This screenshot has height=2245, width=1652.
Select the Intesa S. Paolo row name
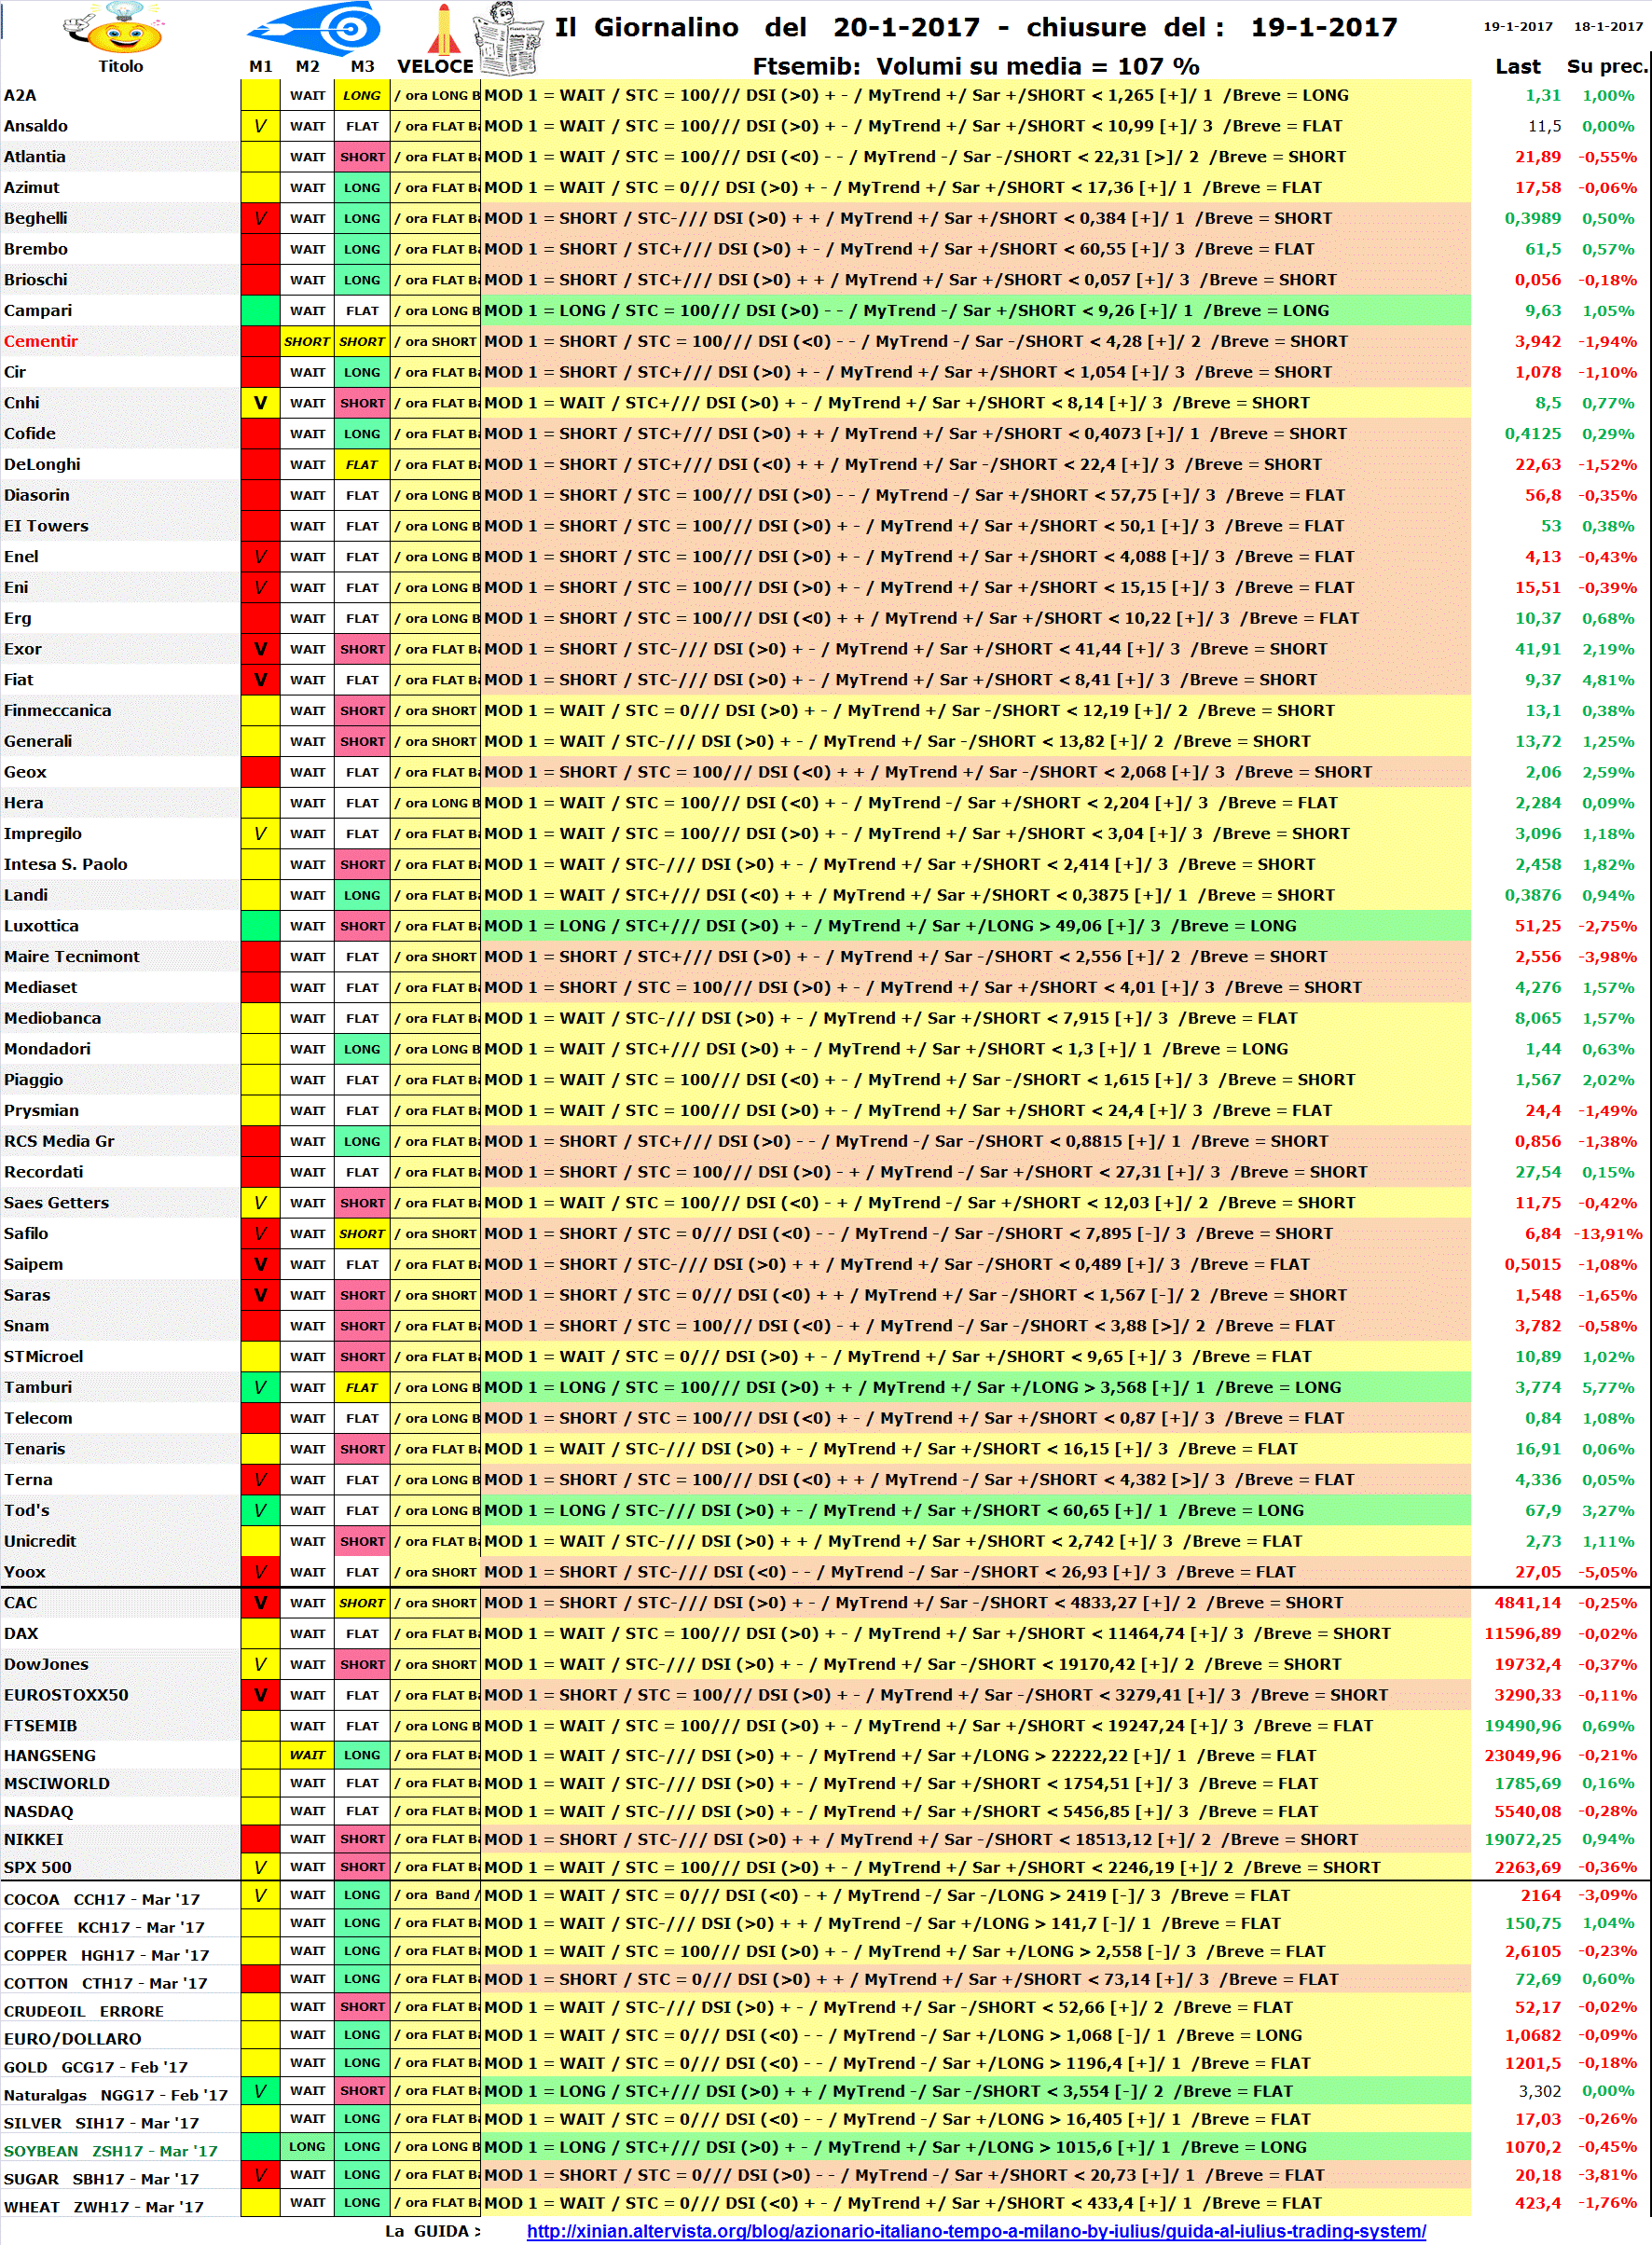pos(66,864)
